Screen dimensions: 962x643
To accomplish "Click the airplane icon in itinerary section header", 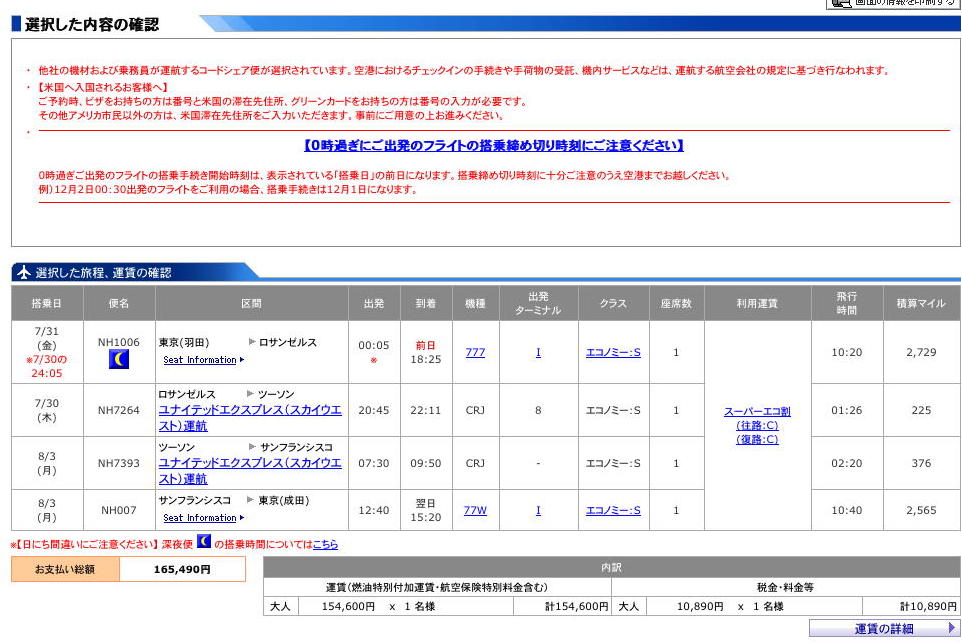I will pyautogui.click(x=23, y=272).
